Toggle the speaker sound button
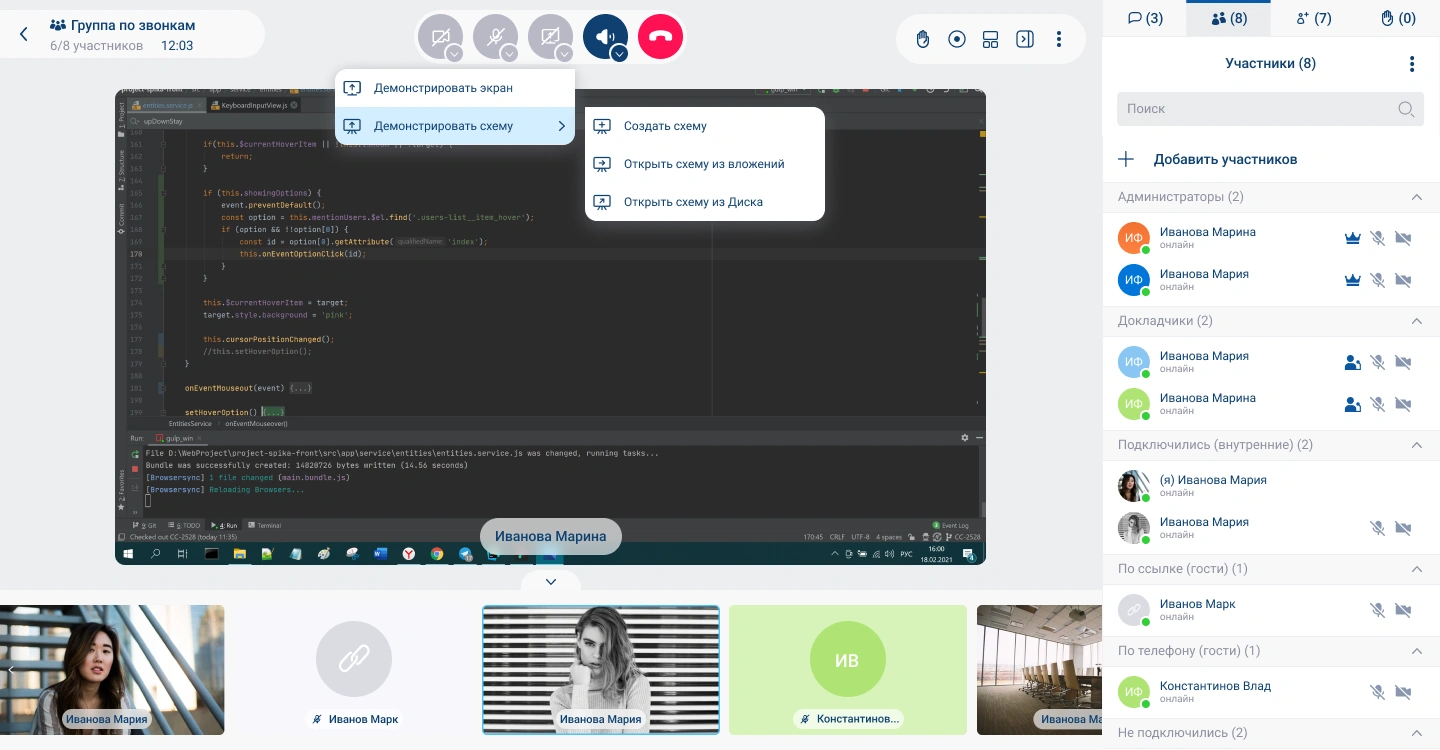 pyautogui.click(x=603, y=36)
